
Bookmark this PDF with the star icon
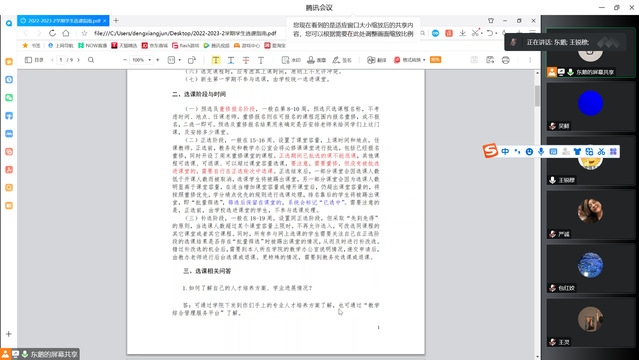(x=84, y=33)
